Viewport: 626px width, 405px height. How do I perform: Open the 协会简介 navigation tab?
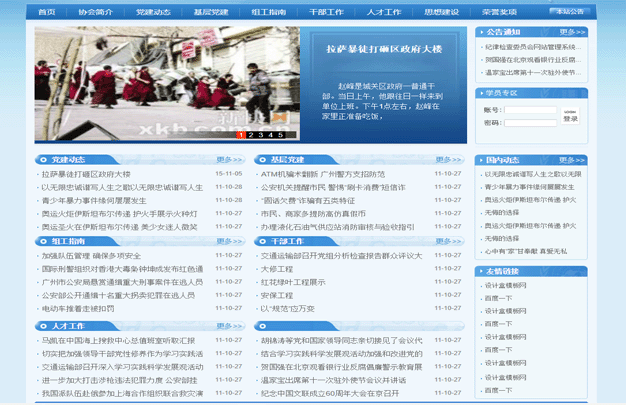(95, 11)
